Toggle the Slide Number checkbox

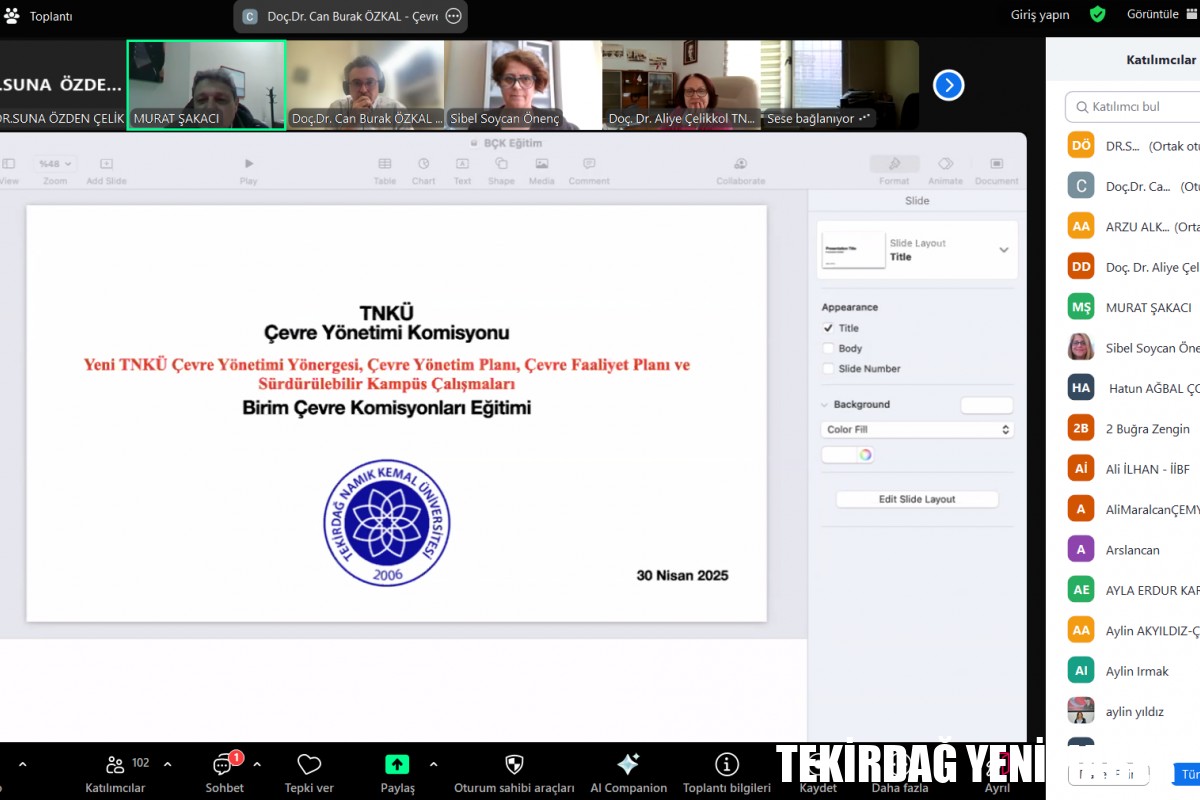(x=828, y=368)
